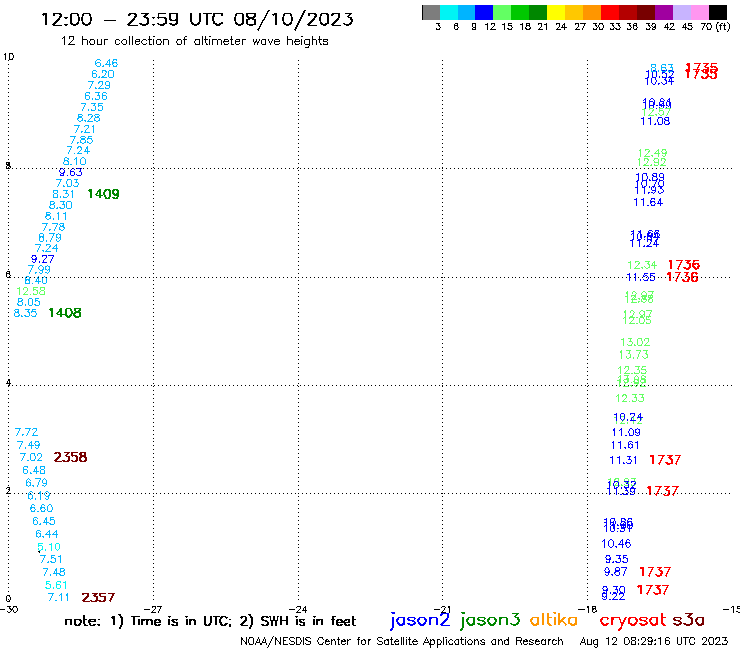Click the time range title 12:00 – 23:59 UTC
This screenshot has width=740, height=650.
tap(197, 19)
